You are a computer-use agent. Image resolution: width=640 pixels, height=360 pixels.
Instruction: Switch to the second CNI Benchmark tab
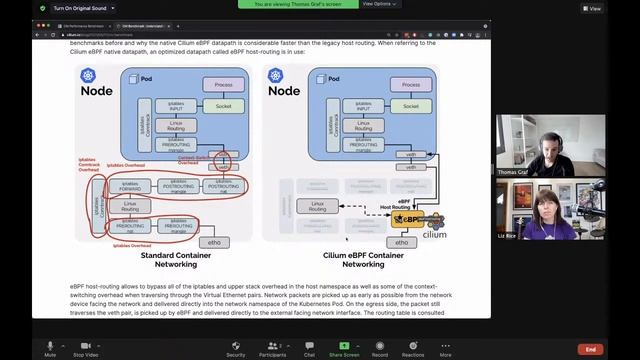pyautogui.click(x=142, y=26)
